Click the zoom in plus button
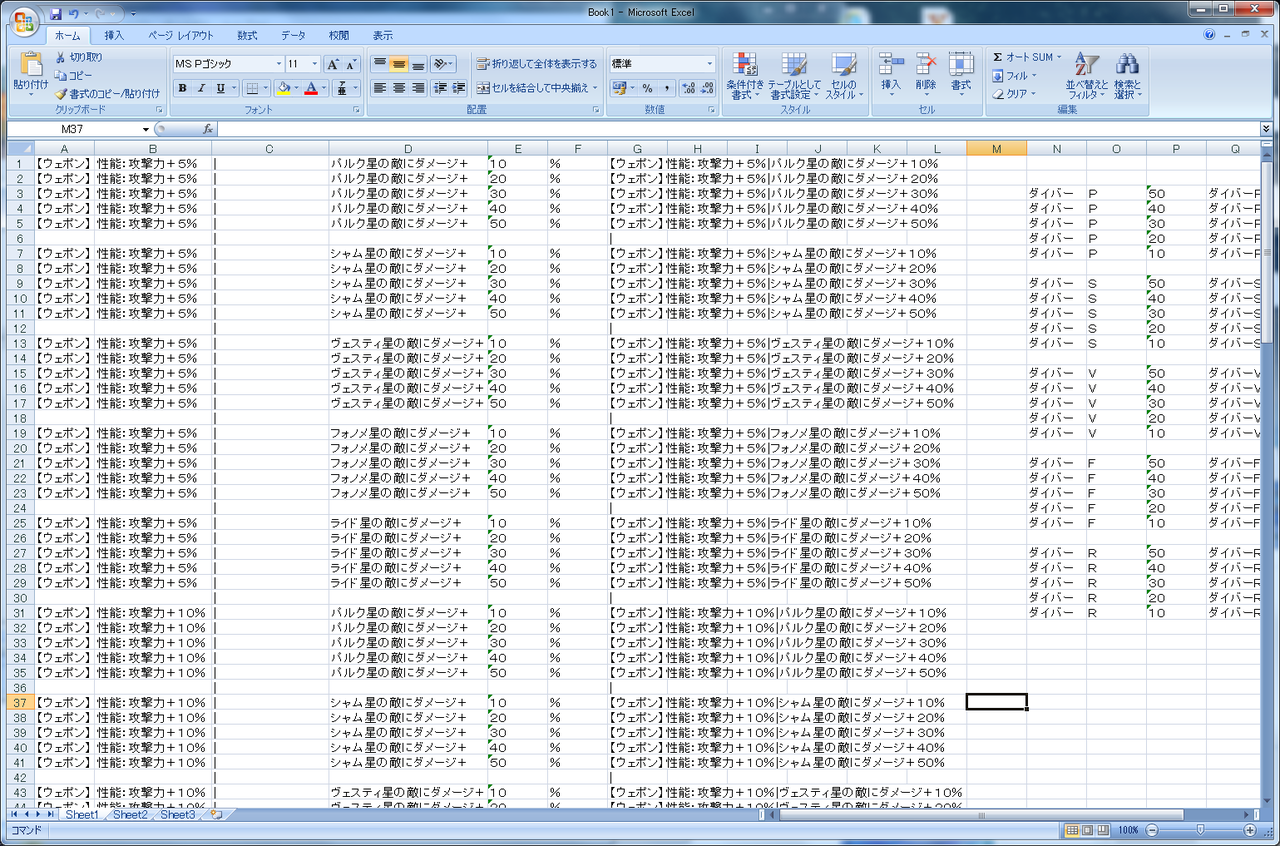 [1250, 830]
